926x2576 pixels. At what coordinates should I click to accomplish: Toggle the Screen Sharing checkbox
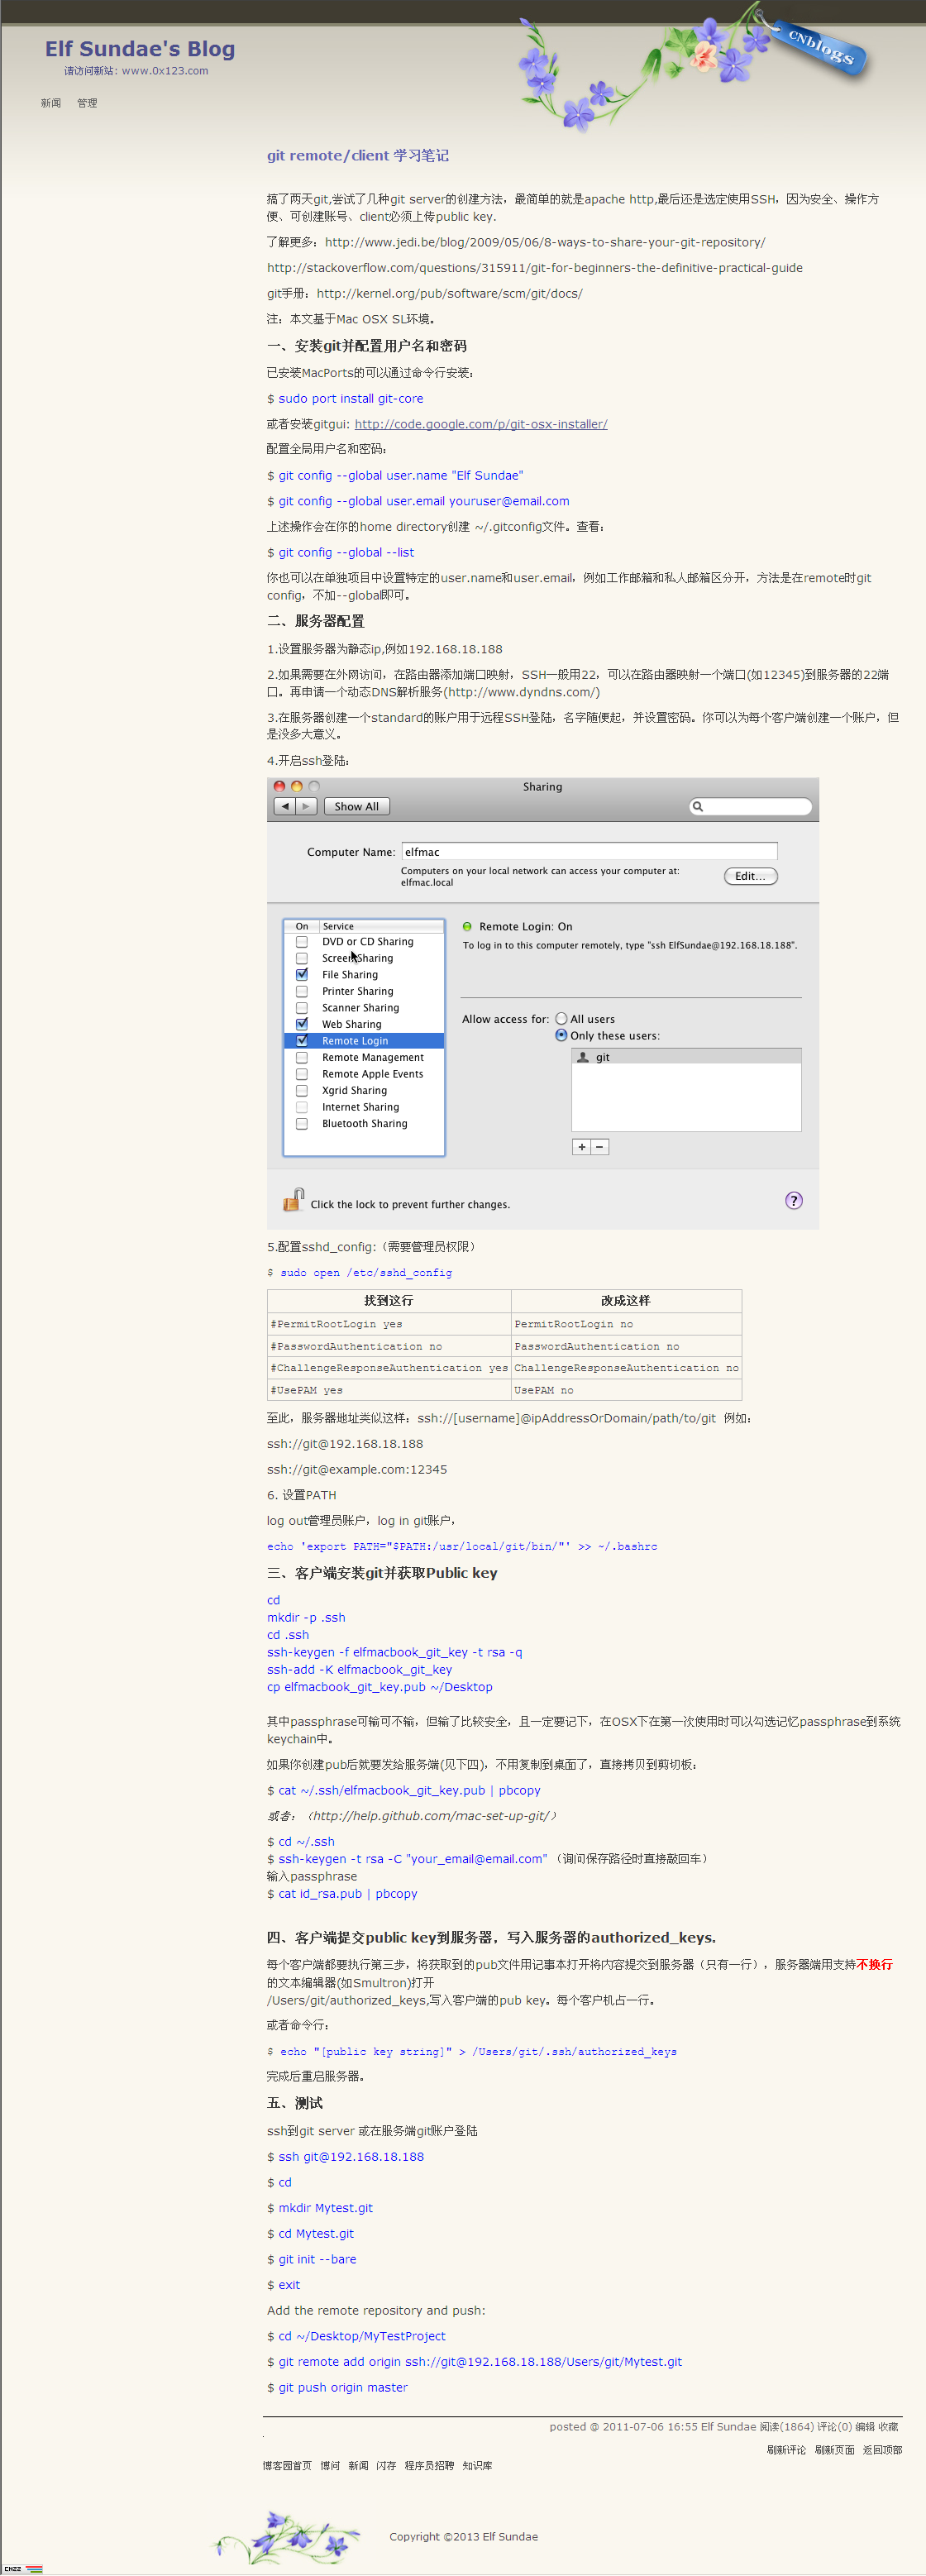(302, 958)
